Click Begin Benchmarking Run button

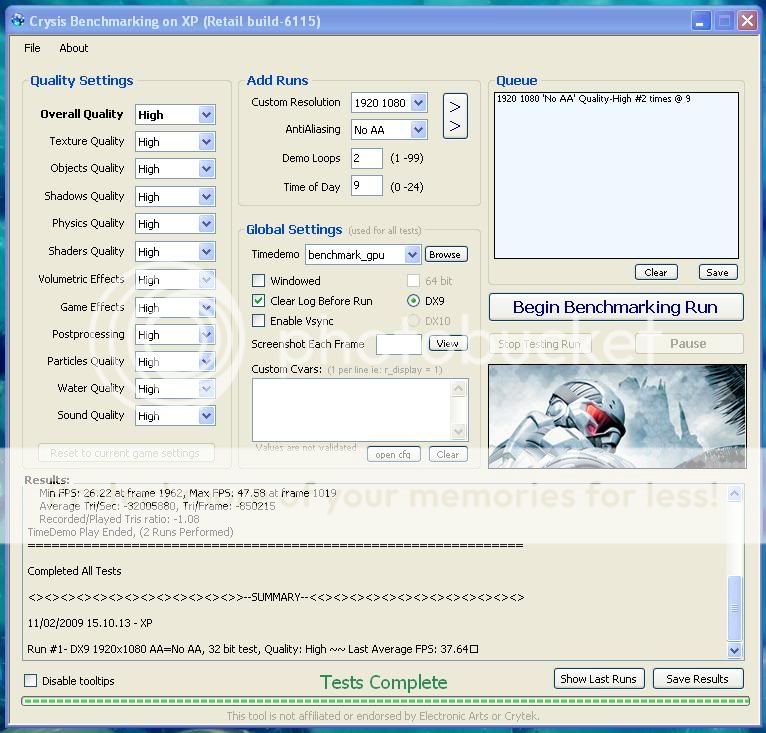[x=615, y=307]
